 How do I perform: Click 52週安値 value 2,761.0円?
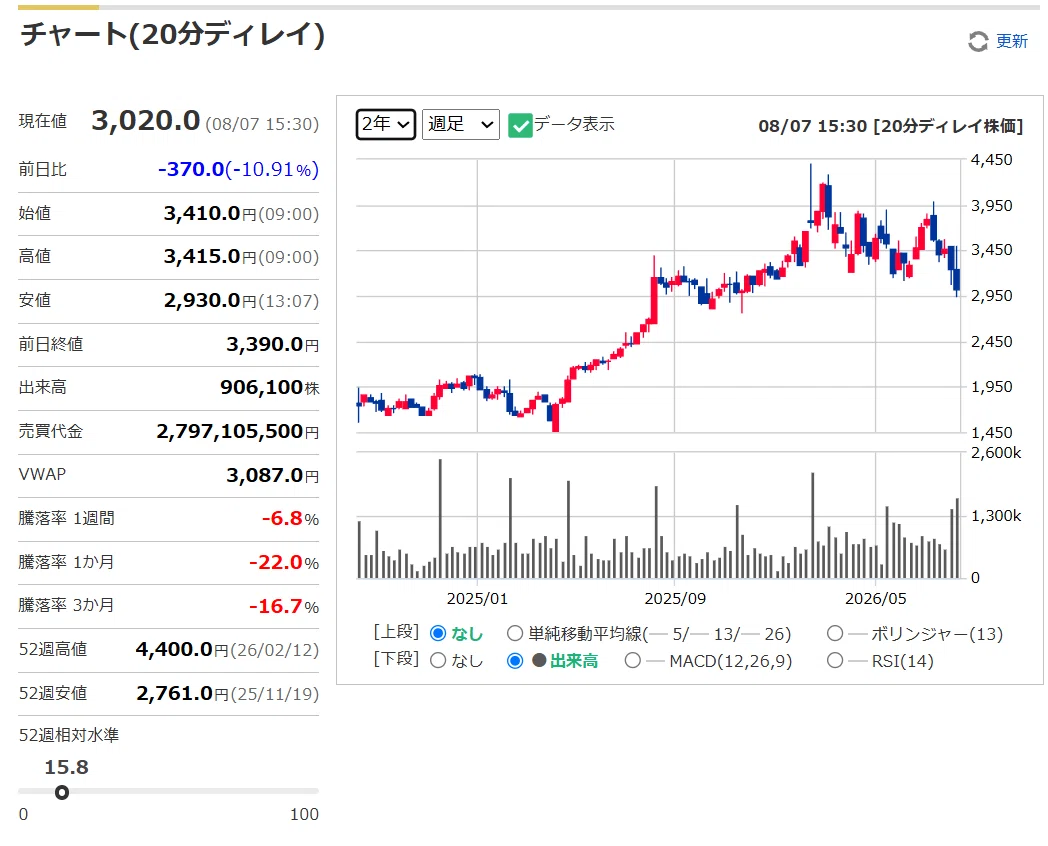click(x=182, y=694)
